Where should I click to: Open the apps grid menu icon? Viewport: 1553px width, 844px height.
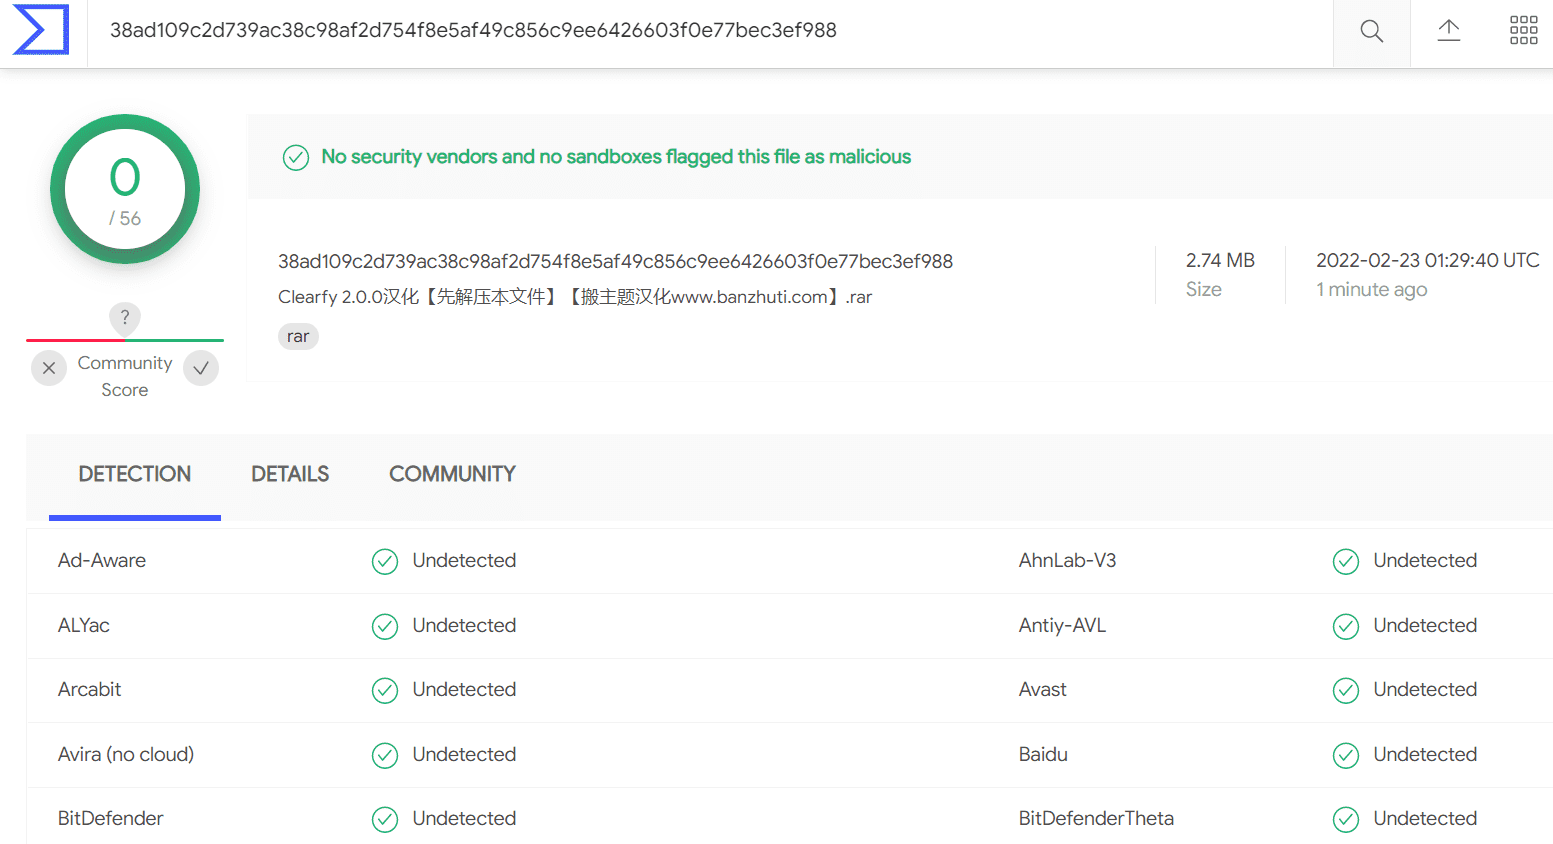click(1523, 30)
